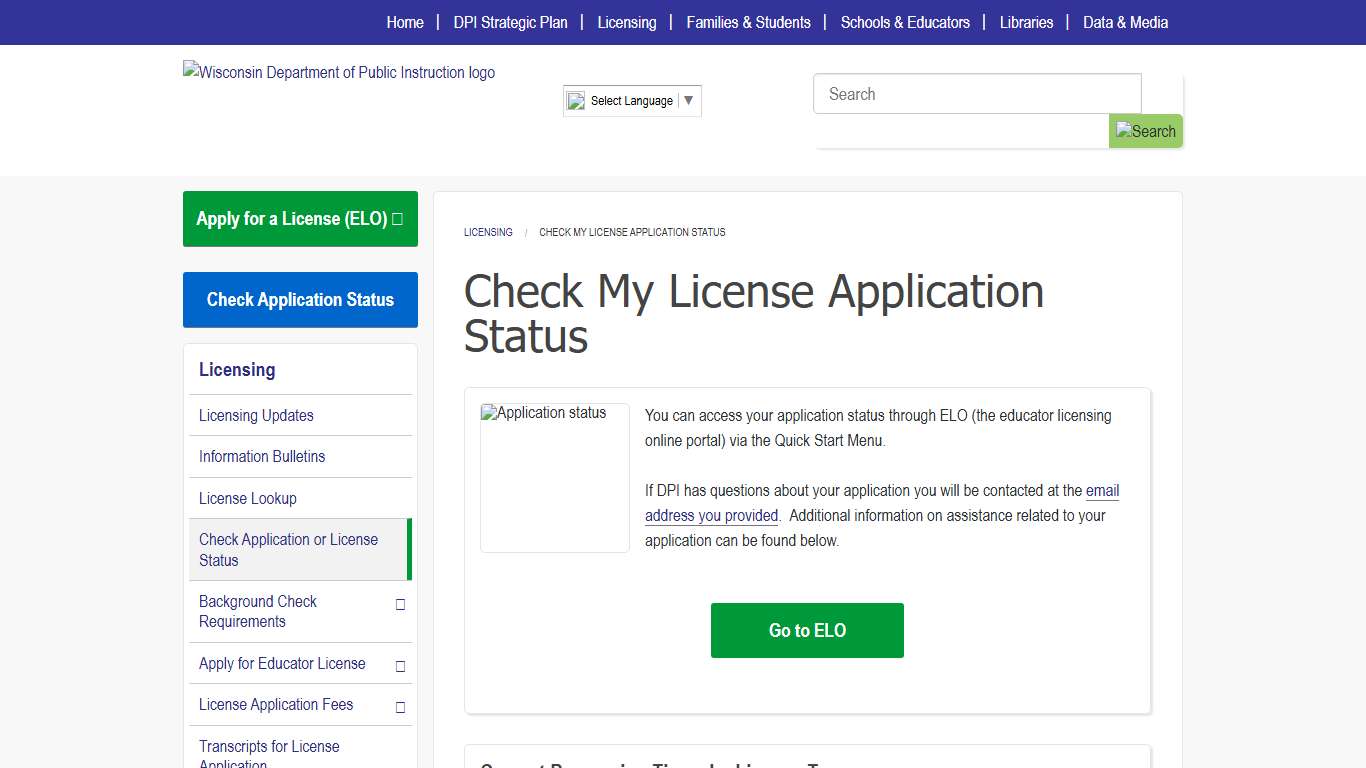Screen dimensions: 1366x768
Task: Click the external link square next to Apply for a License
Action: pos(398,218)
